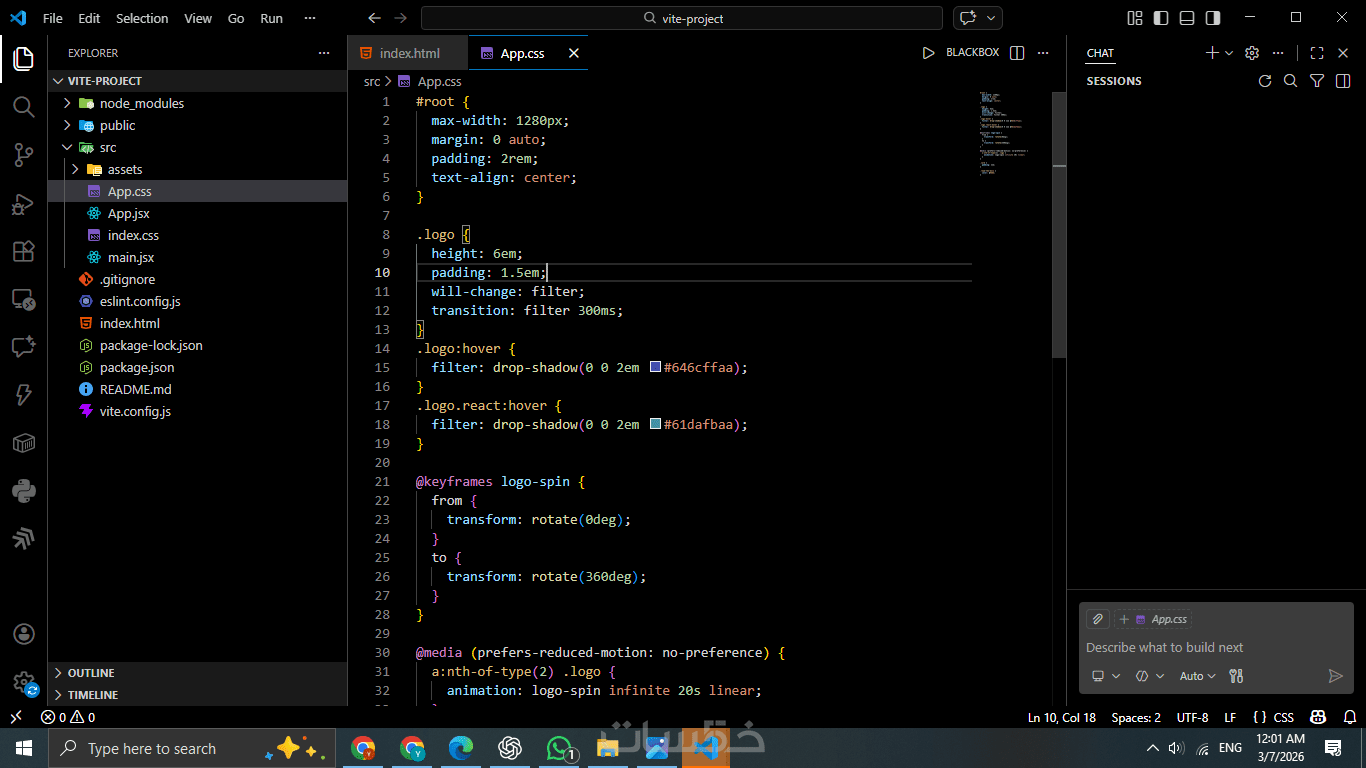Screen dimensions: 1366x768
Task: Click the split editor right icon
Action: click(1017, 53)
